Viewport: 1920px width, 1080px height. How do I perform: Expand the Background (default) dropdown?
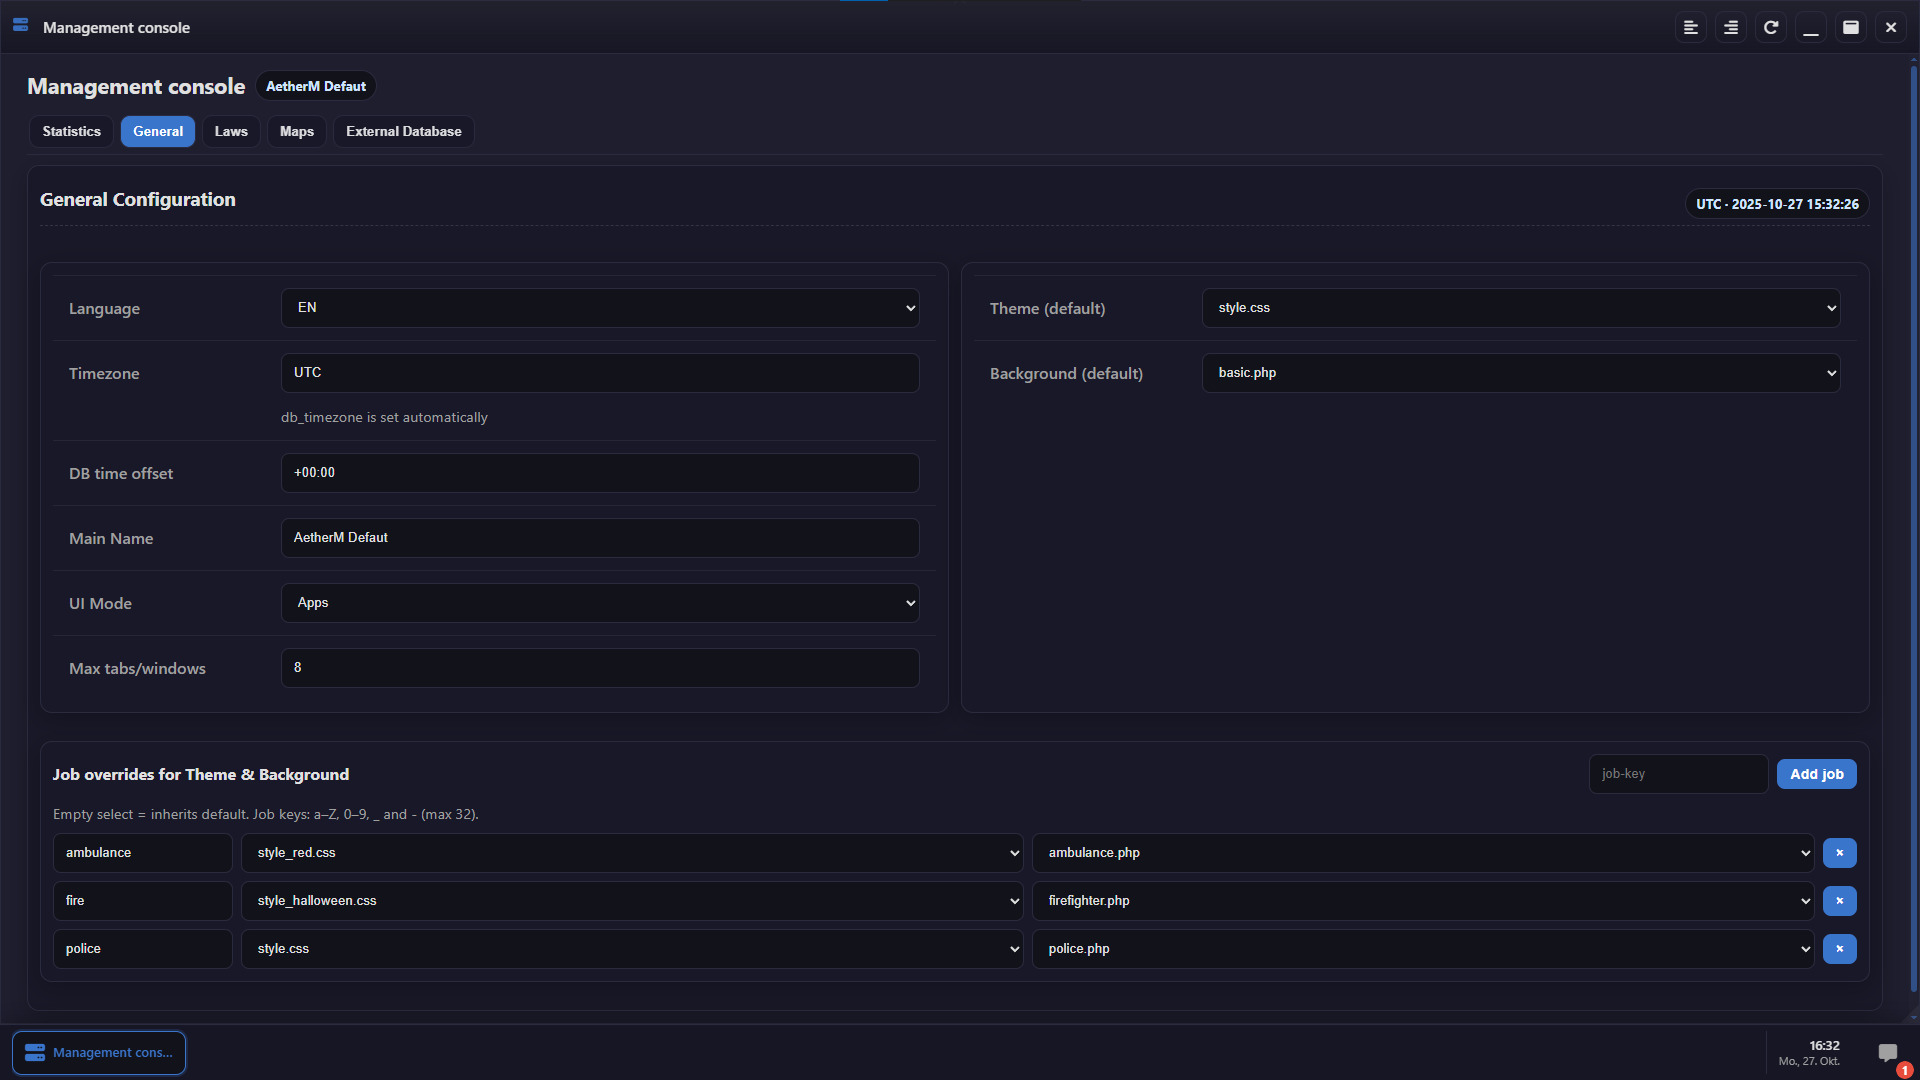(1520, 373)
